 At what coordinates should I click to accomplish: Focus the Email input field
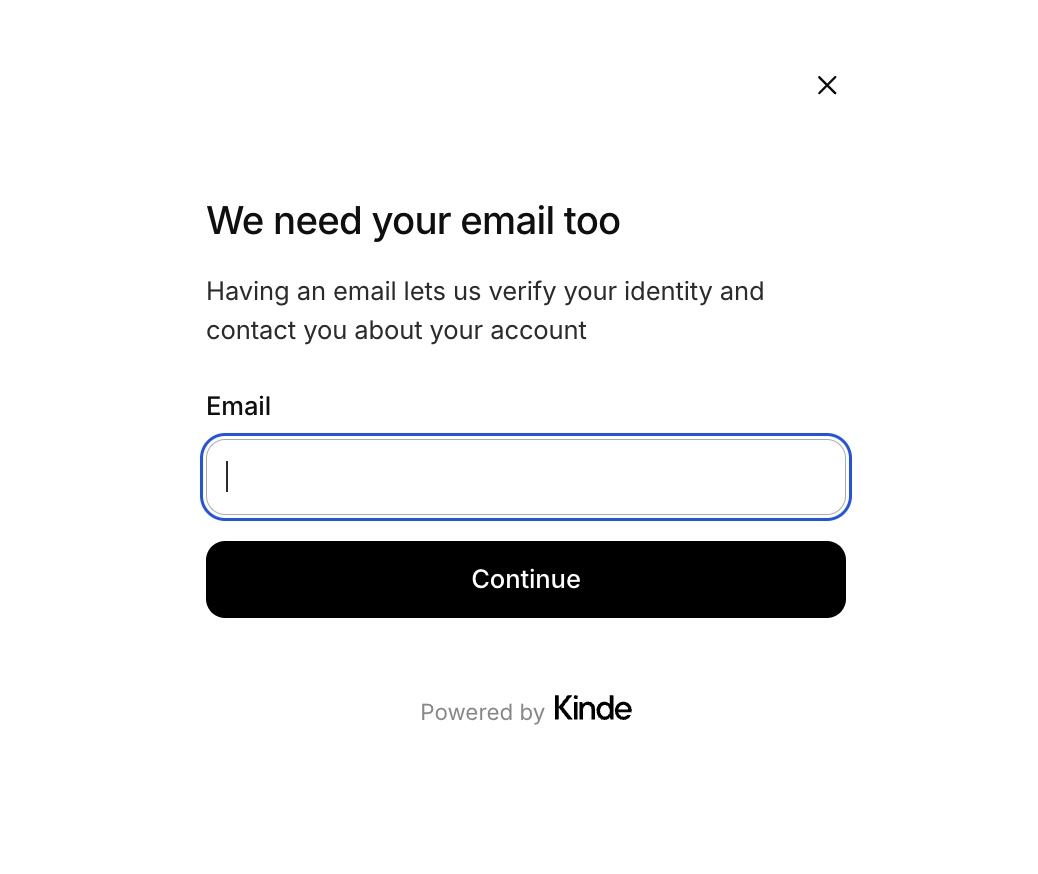click(x=526, y=477)
